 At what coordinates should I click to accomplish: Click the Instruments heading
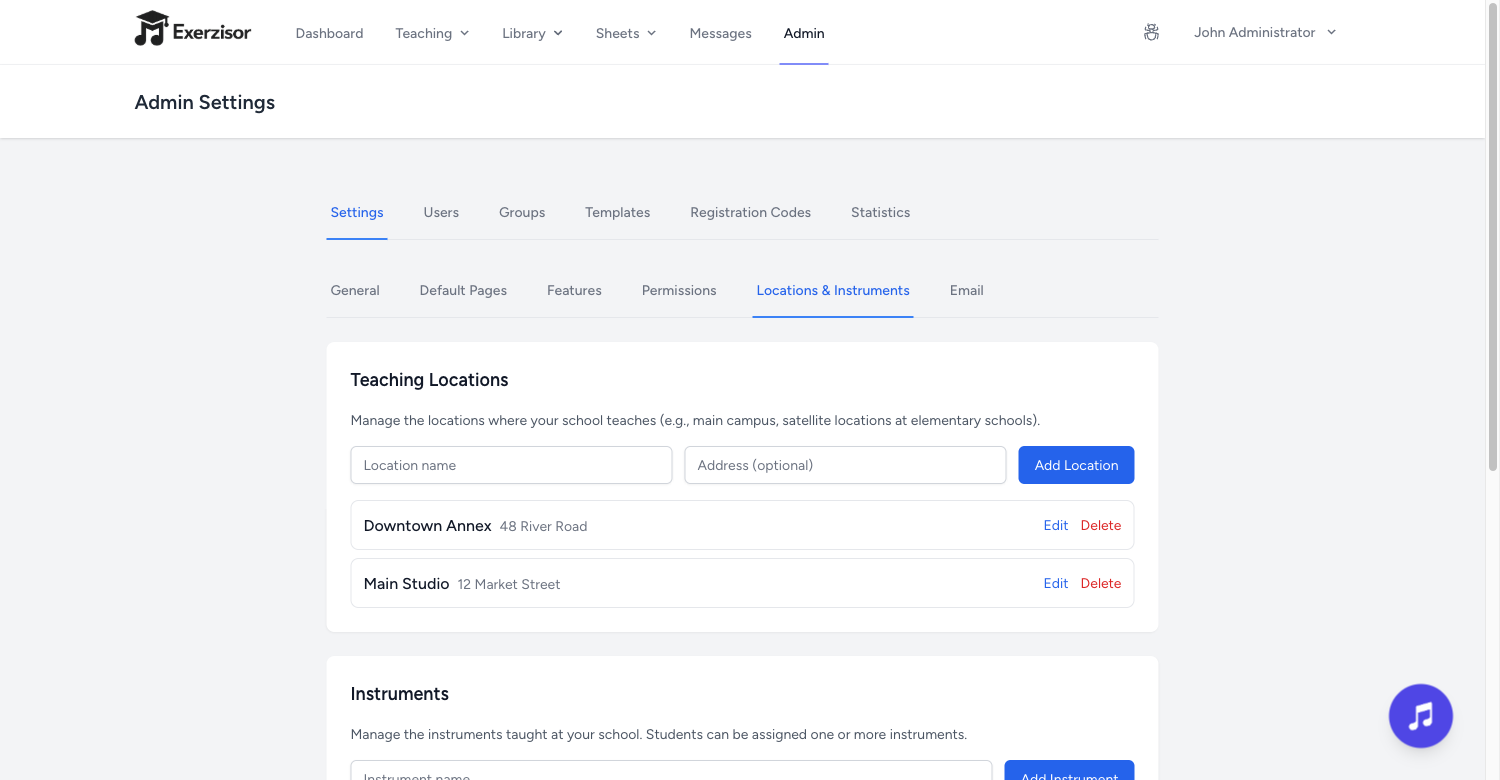pos(399,694)
